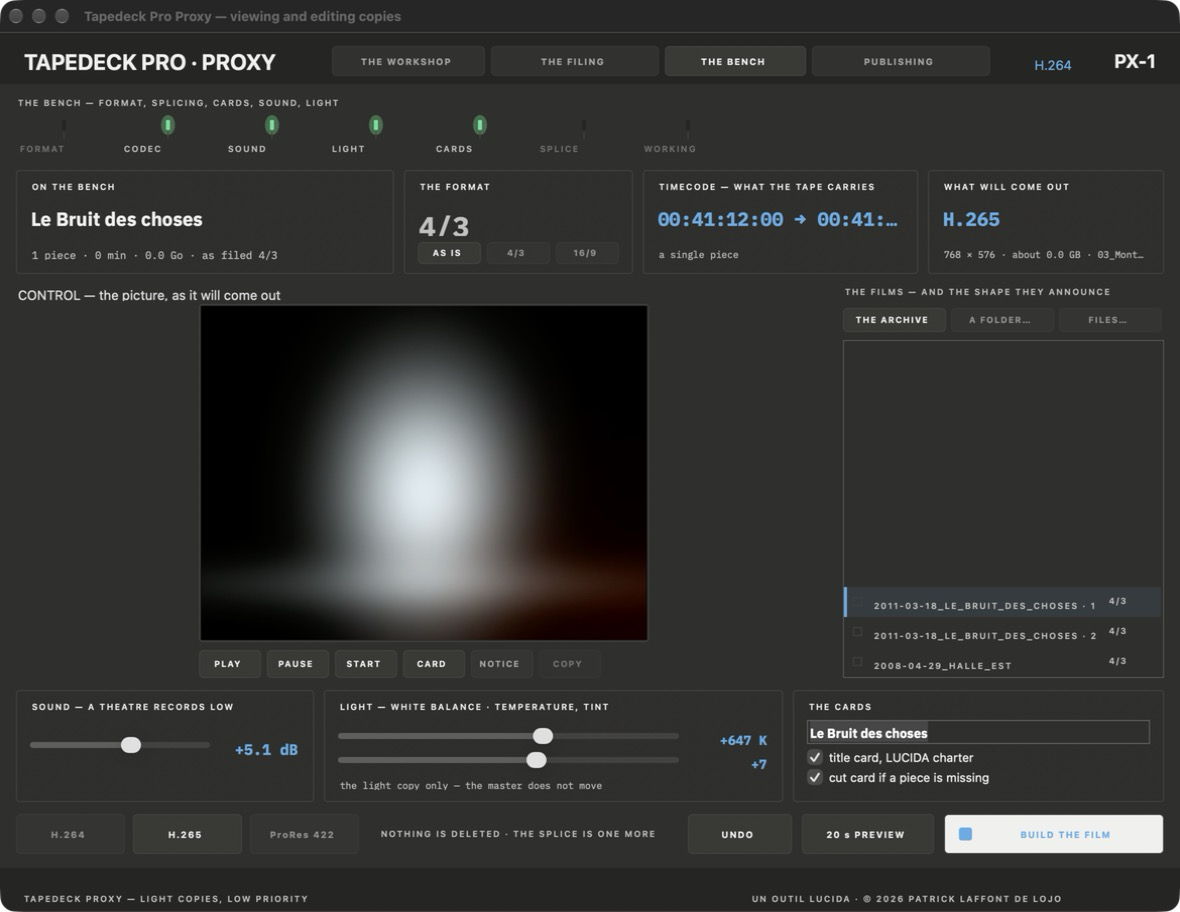
Task: Click BUILD THE FILM
Action: (x=1054, y=834)
